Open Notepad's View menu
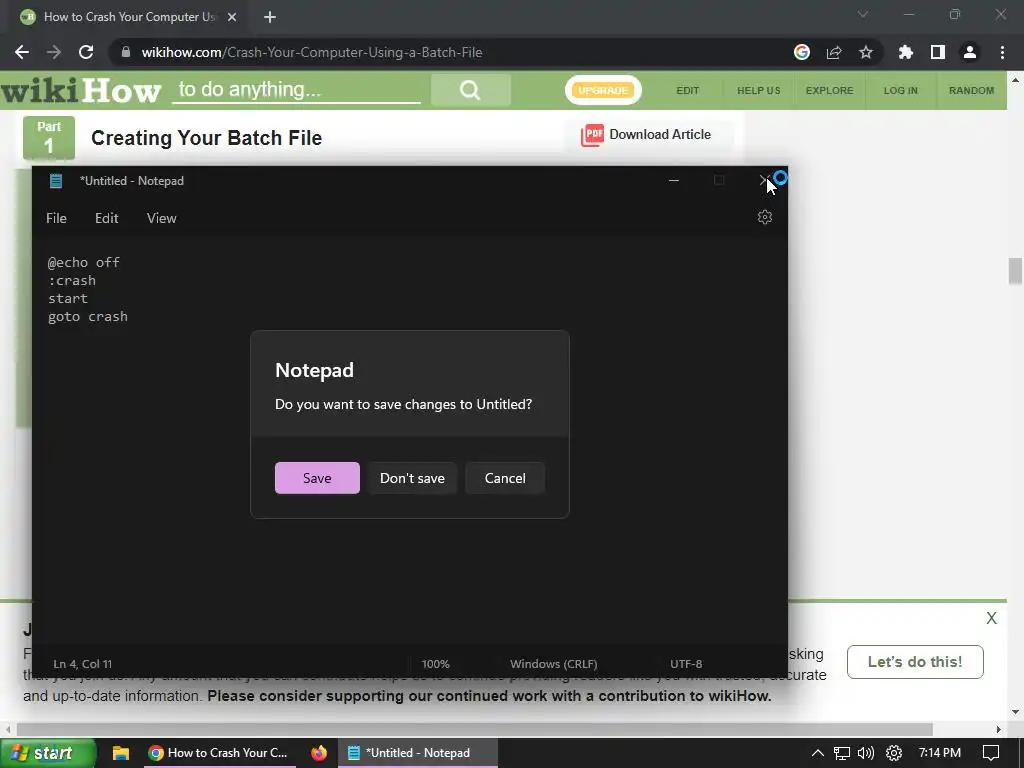Screen dimensions: 1024x768 click(161, 218)
